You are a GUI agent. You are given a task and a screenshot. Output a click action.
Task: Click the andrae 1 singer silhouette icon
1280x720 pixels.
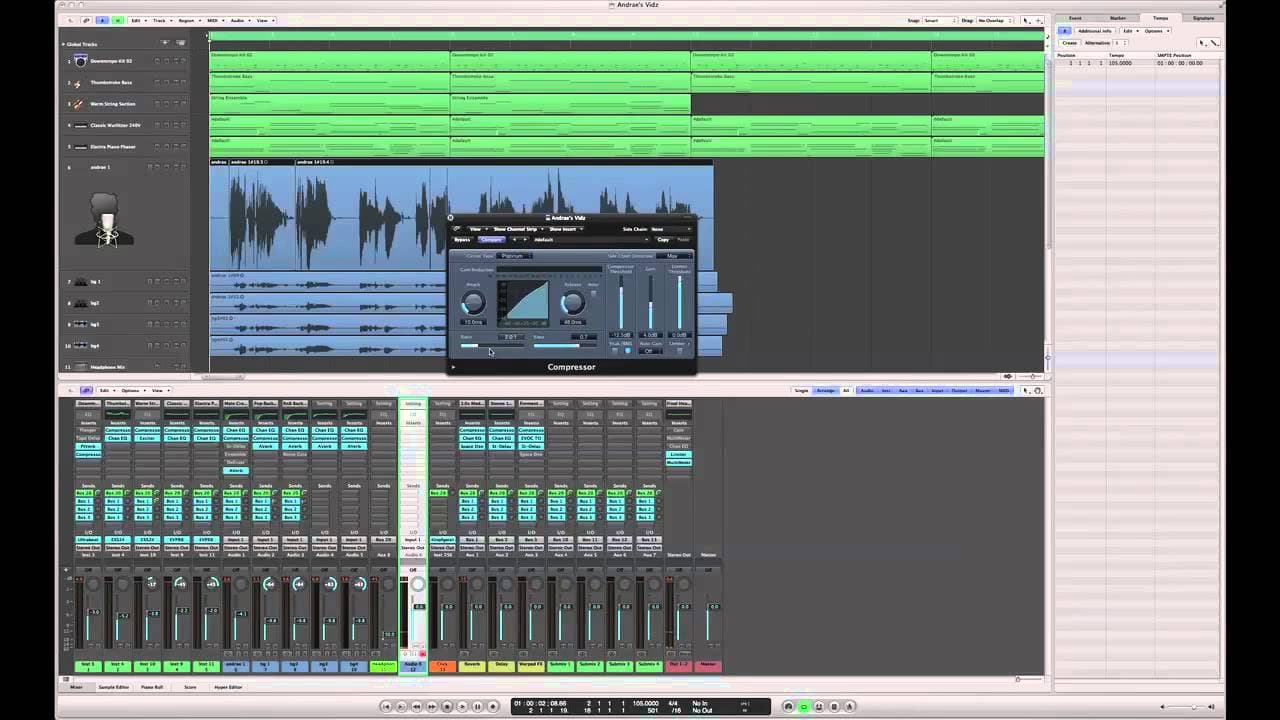tap(104, 218)
